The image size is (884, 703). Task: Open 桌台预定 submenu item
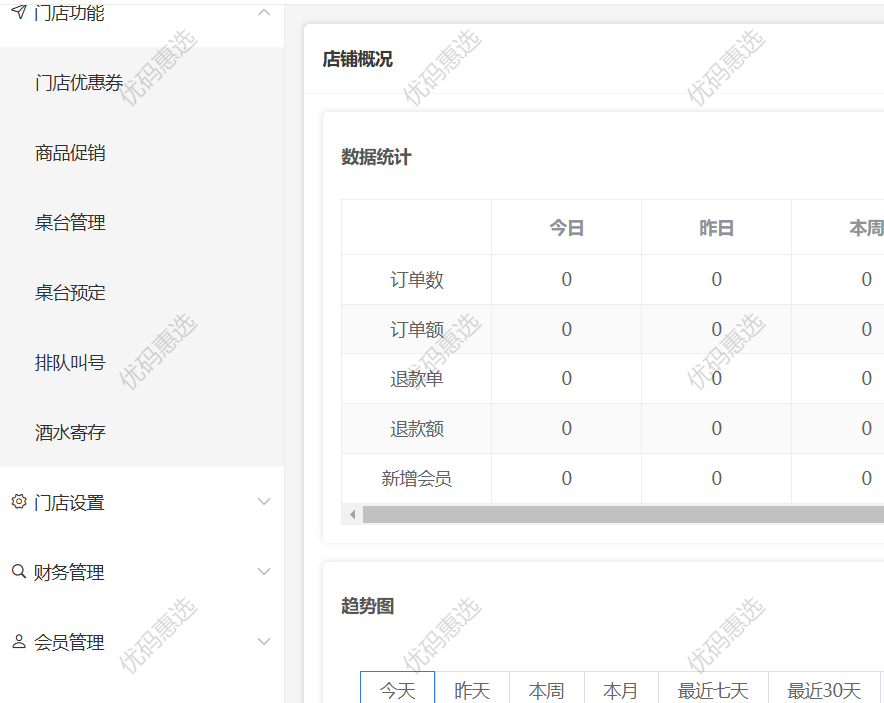point(70,293)
